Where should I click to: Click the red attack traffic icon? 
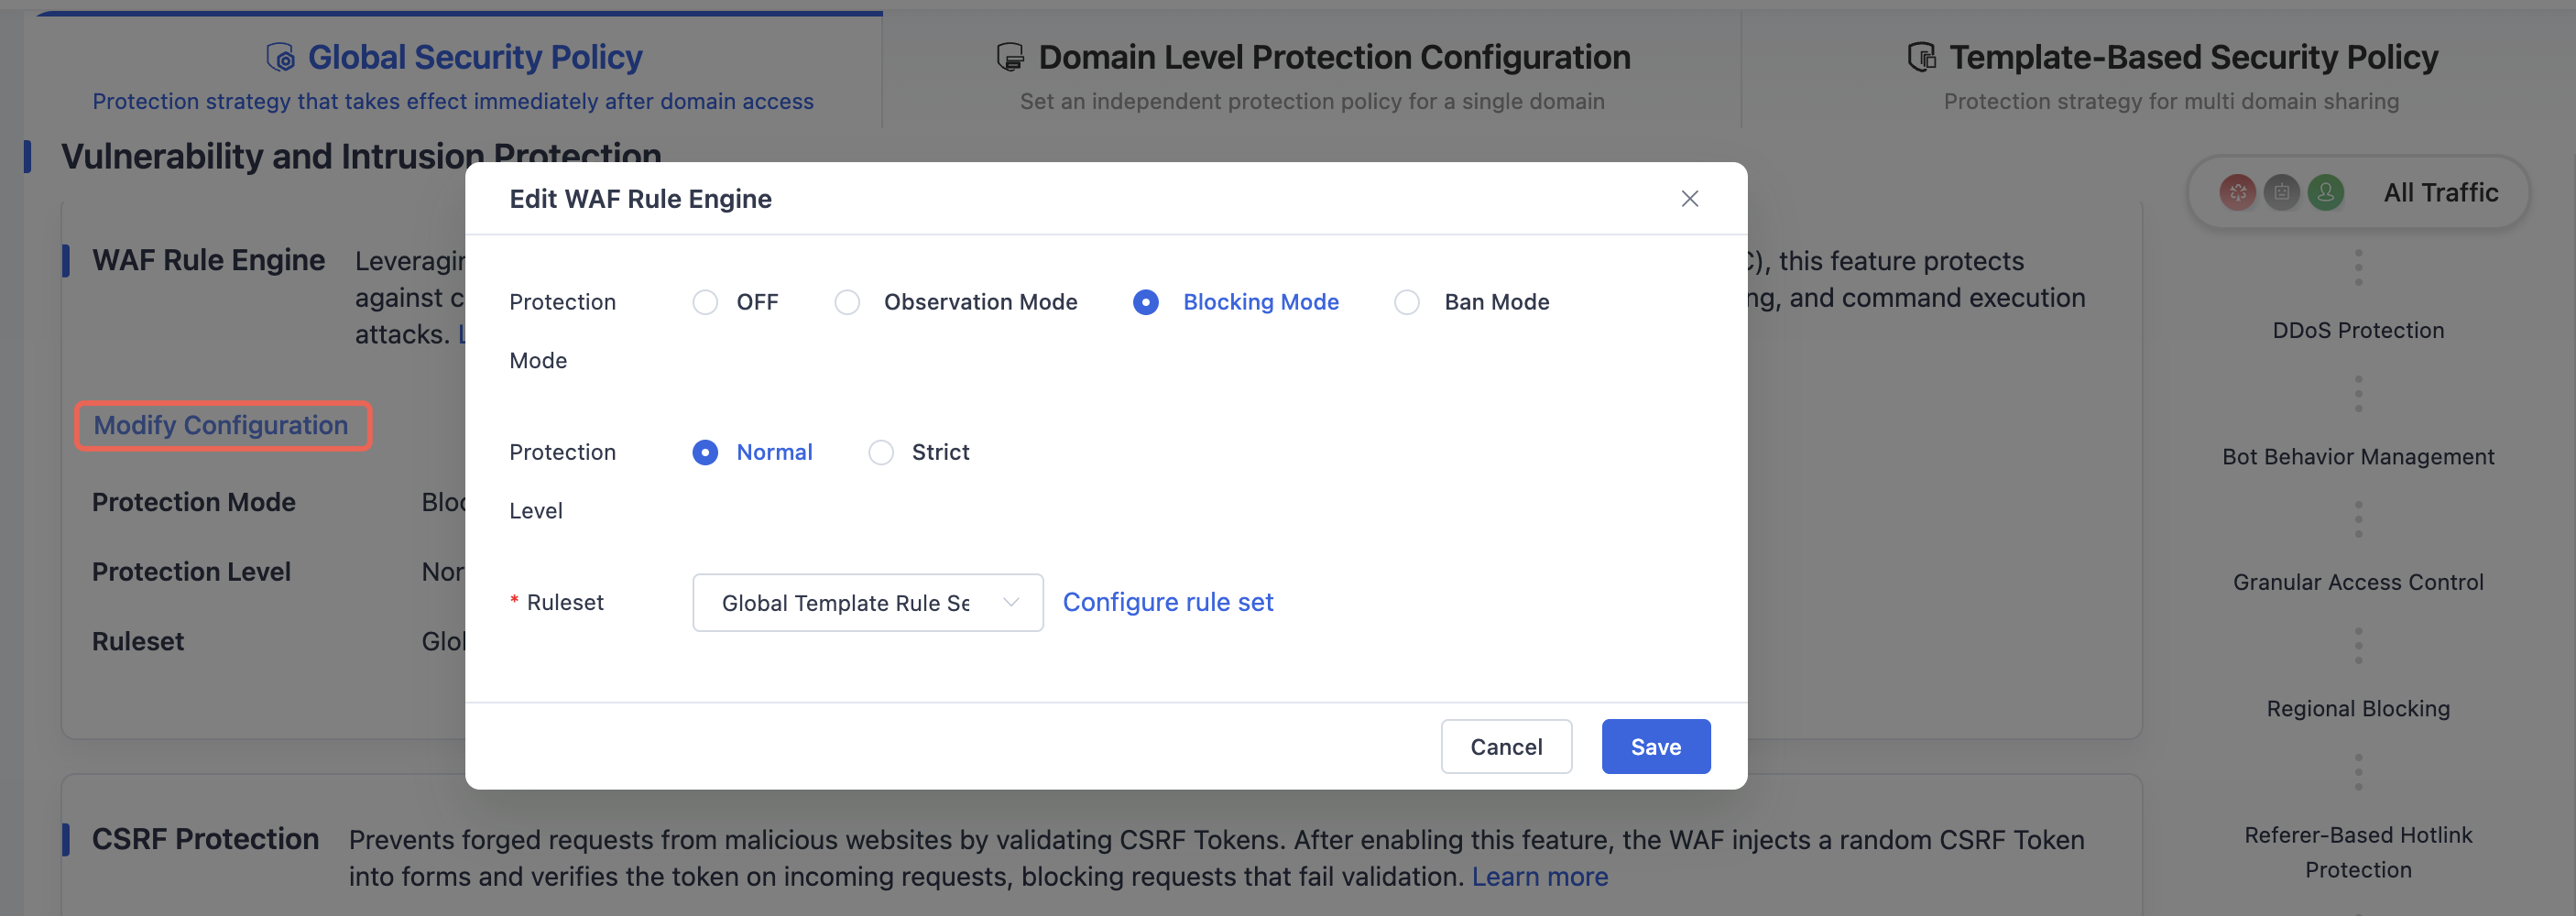(x=2237, y=192)
